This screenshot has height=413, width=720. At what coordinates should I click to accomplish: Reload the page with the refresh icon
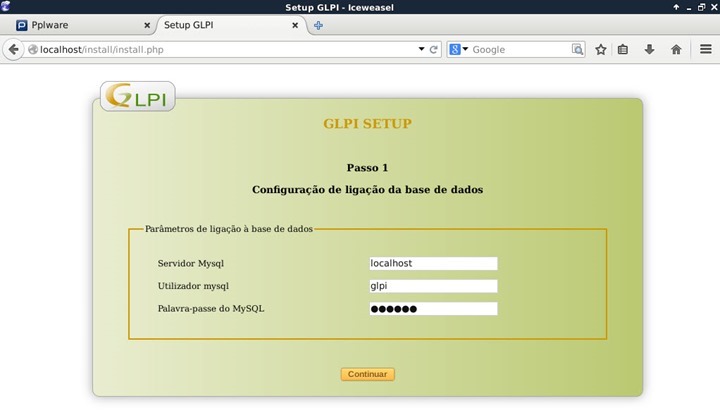[x=433, y=50]
